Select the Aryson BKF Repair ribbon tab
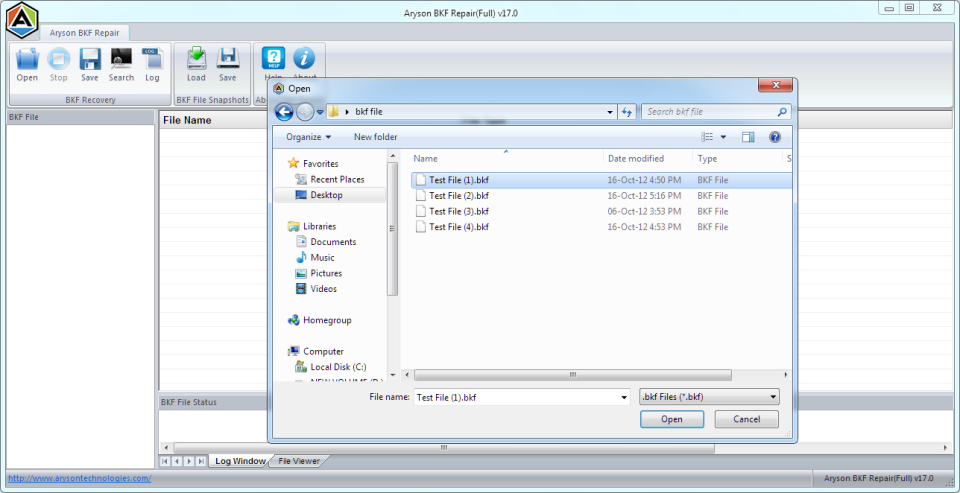 click(x=84, y=33)
